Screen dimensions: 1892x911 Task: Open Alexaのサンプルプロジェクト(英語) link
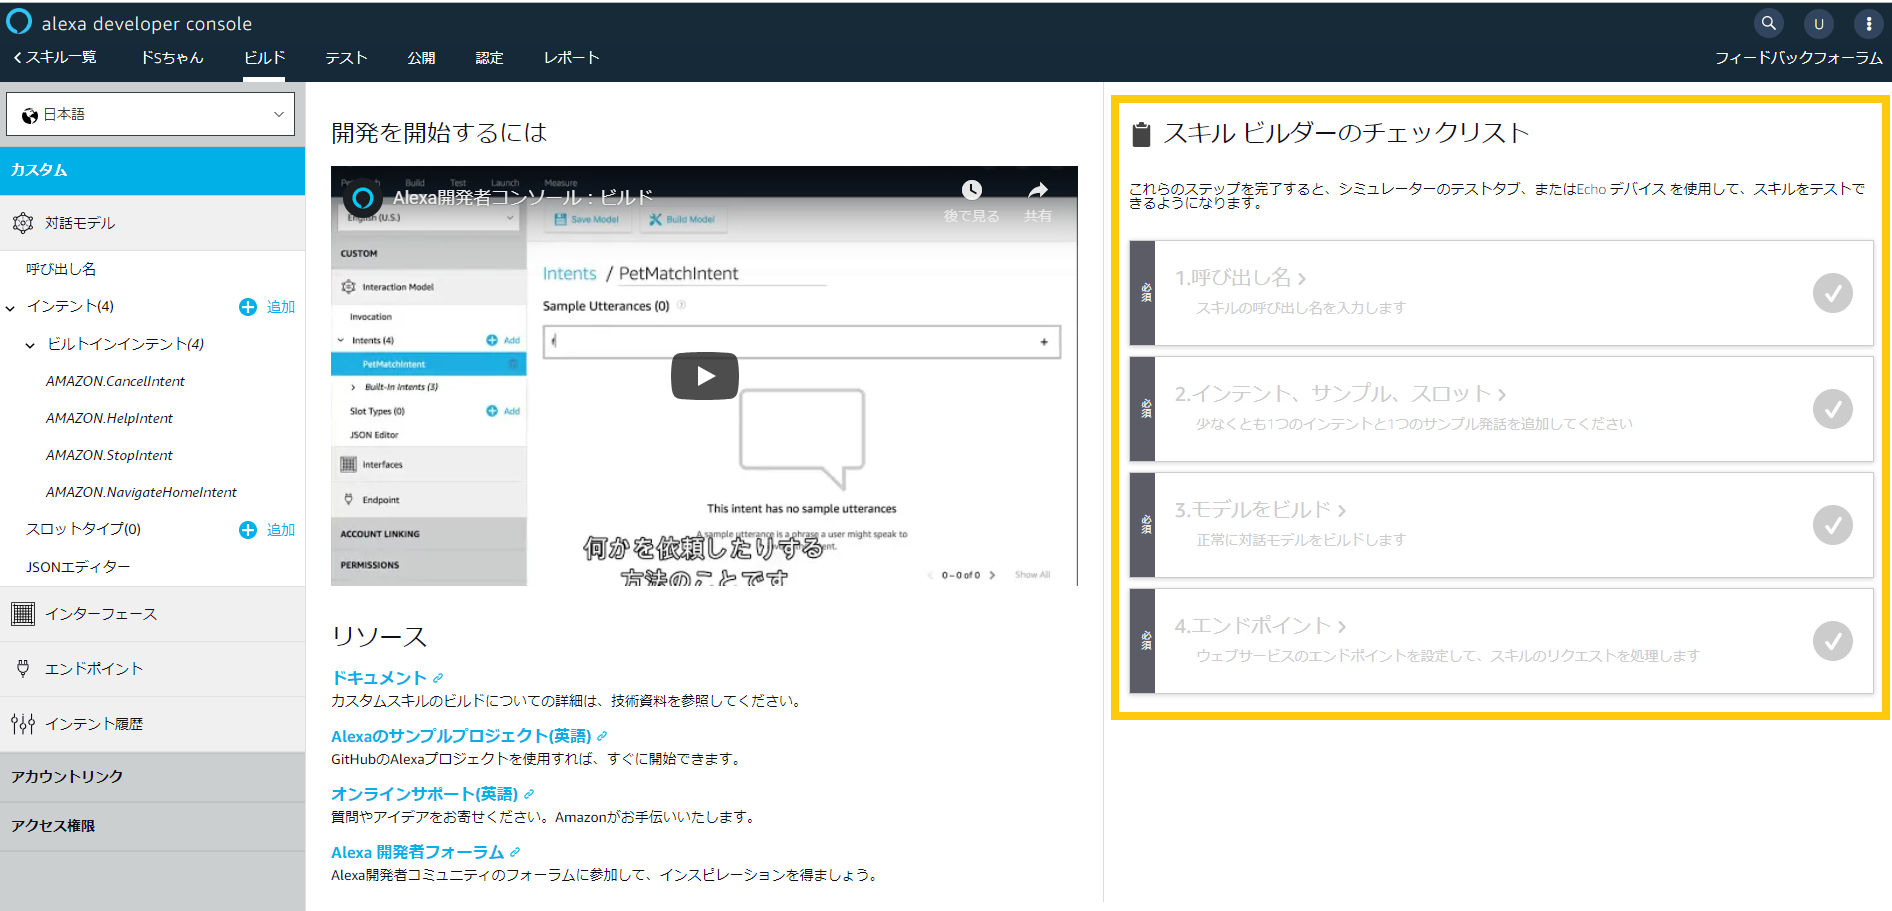(x=461, y=736)
